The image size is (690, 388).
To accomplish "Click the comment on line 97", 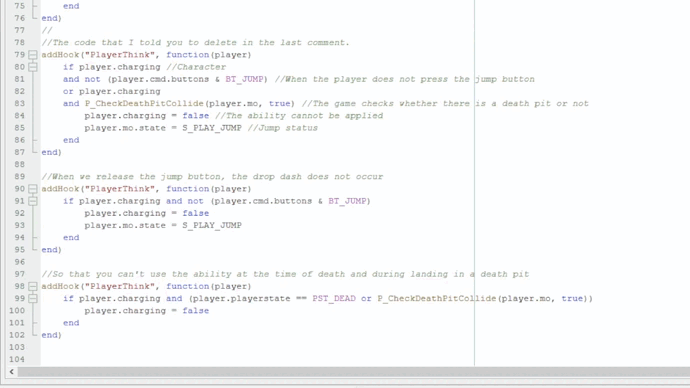I will pyautogui.click(x=285, y=275).
